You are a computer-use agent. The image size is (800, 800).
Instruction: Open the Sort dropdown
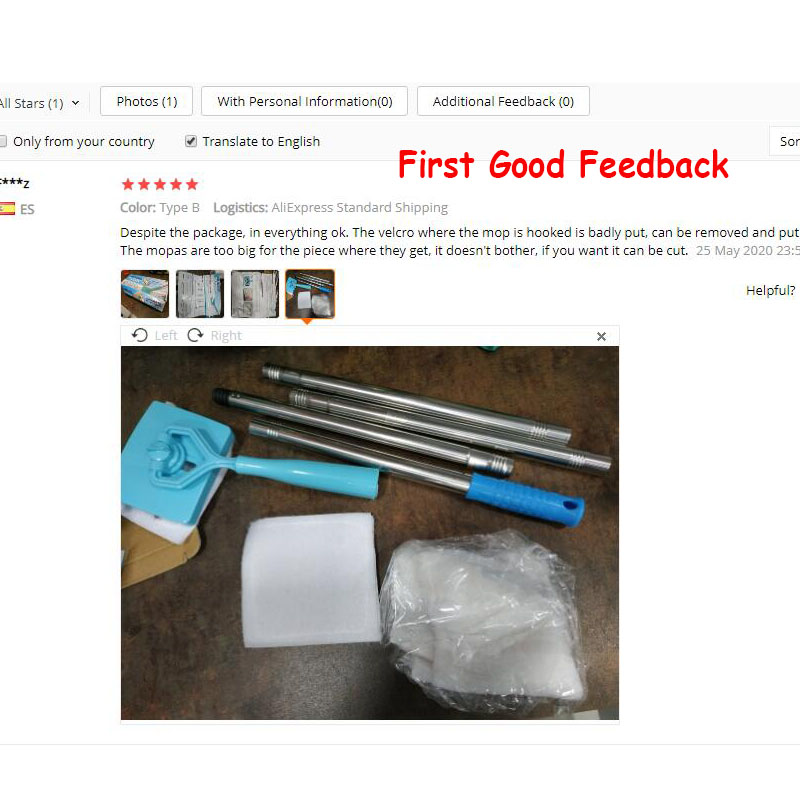pyautogui.click(x=785, y=141)
